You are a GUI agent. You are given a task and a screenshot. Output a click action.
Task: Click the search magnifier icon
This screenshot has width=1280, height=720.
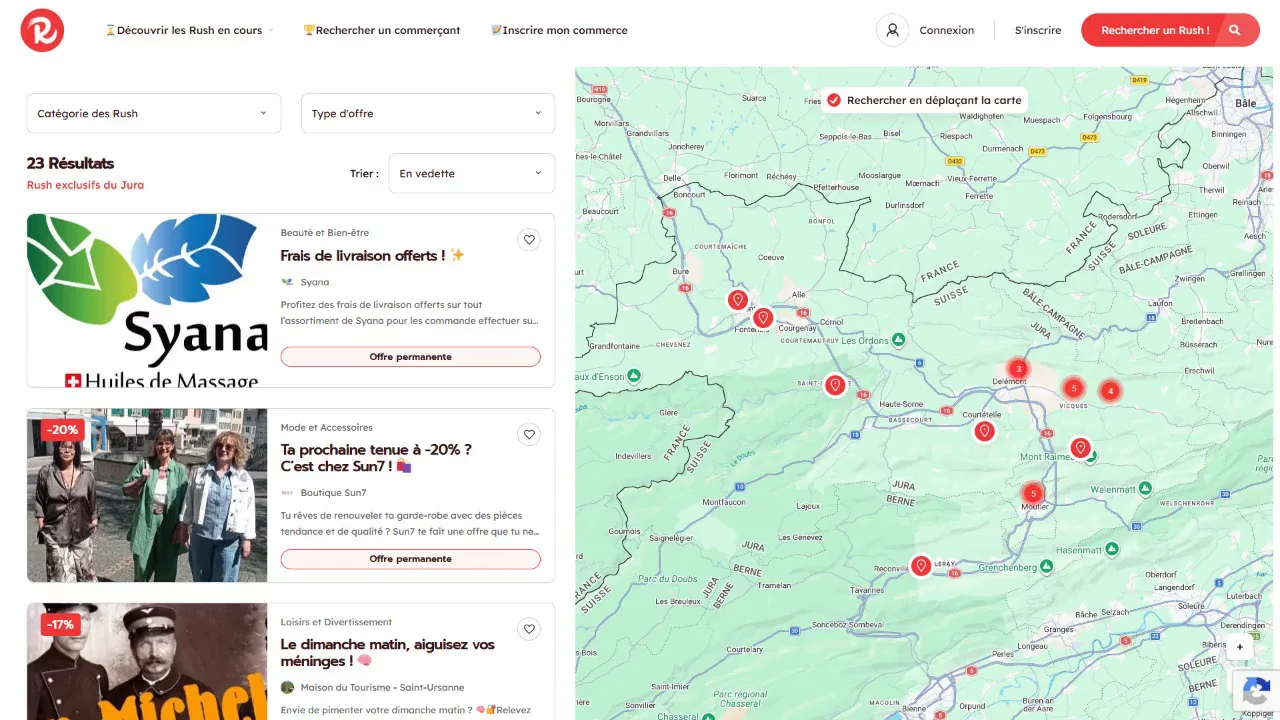(1234, 30)
